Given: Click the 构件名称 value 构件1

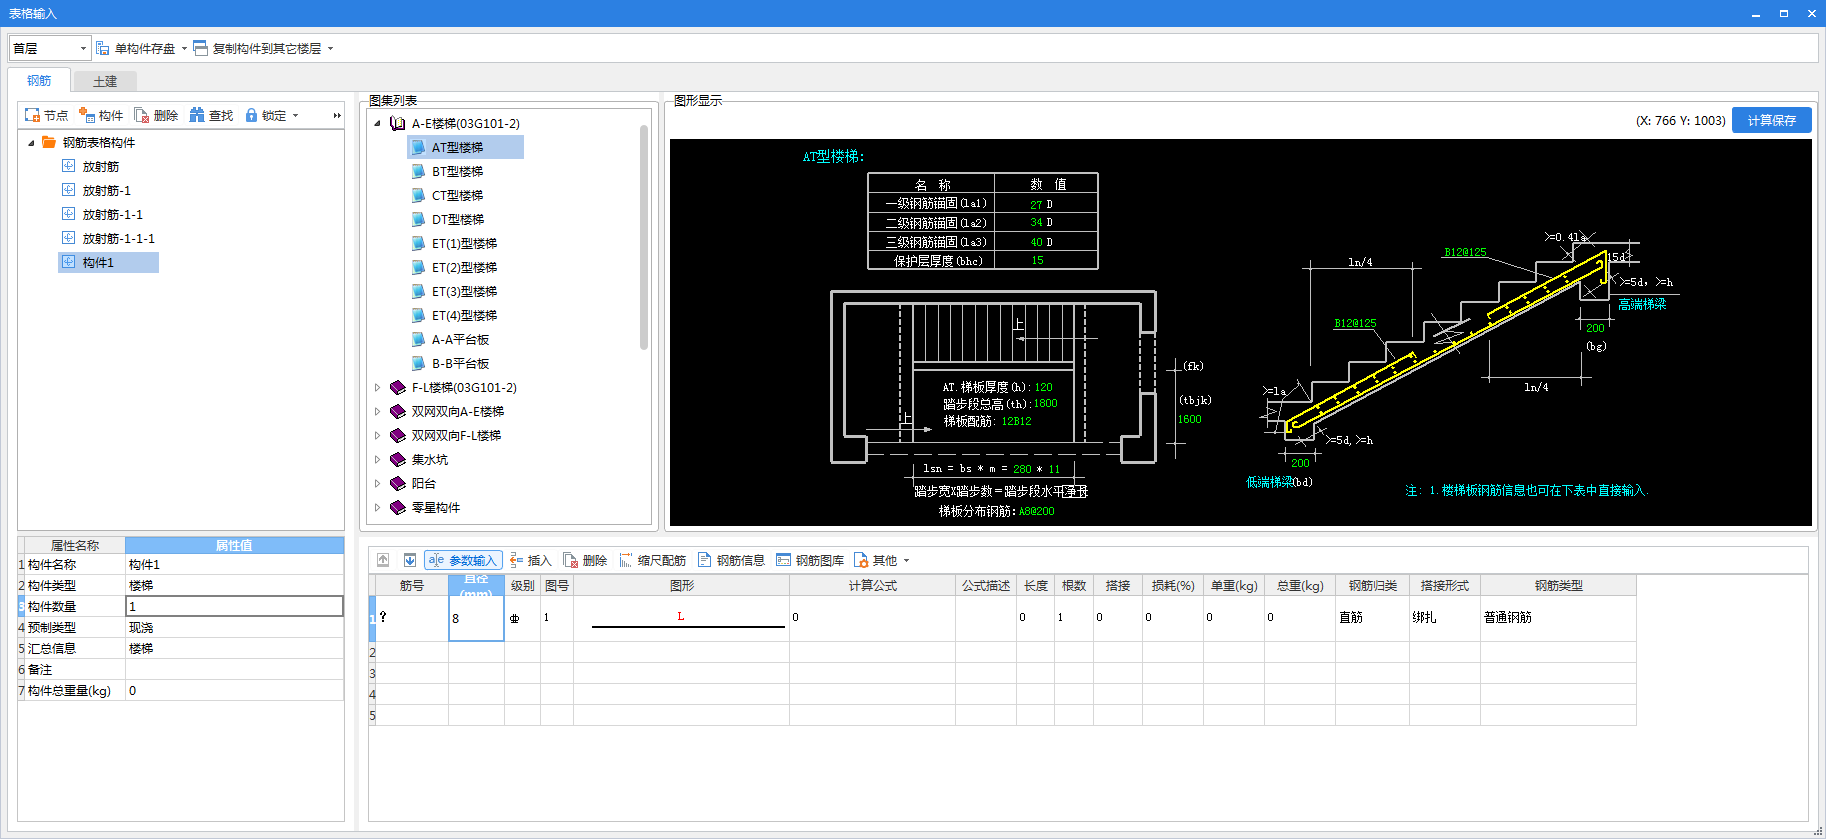Looking at the screenshot, I should coord(234,564).
